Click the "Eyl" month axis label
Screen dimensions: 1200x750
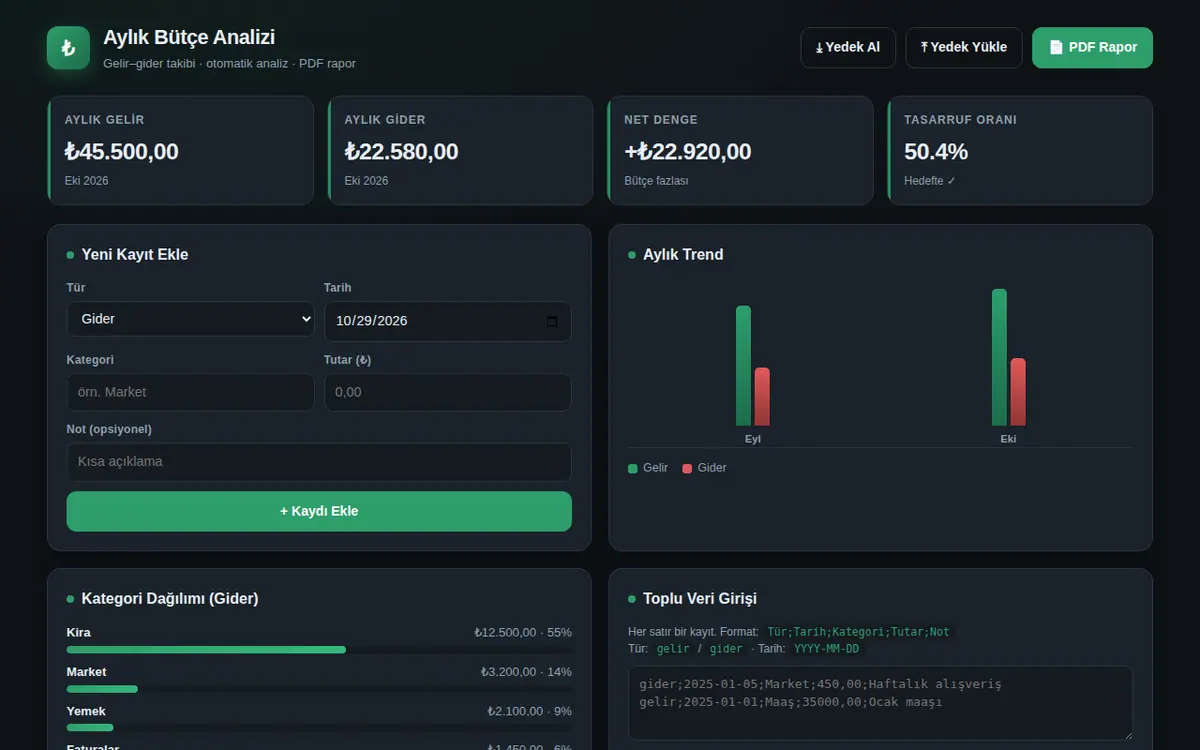pyautogui.click(x=753, y=439)
